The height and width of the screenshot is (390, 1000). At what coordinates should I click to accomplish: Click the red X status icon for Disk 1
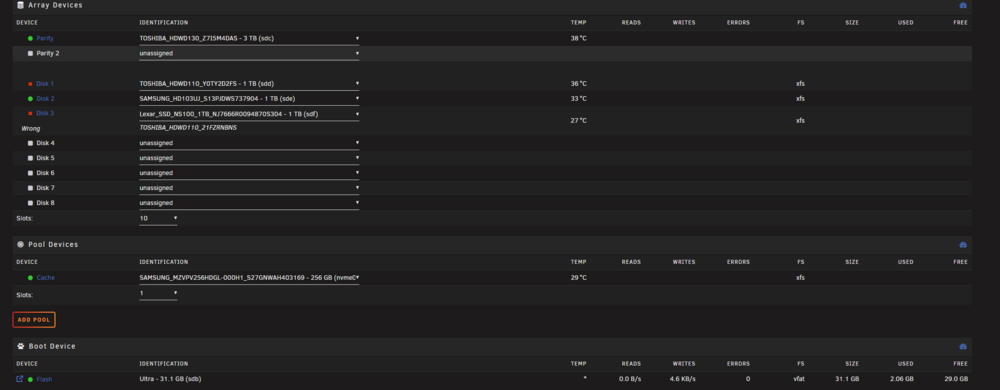[x=30, y=84]
